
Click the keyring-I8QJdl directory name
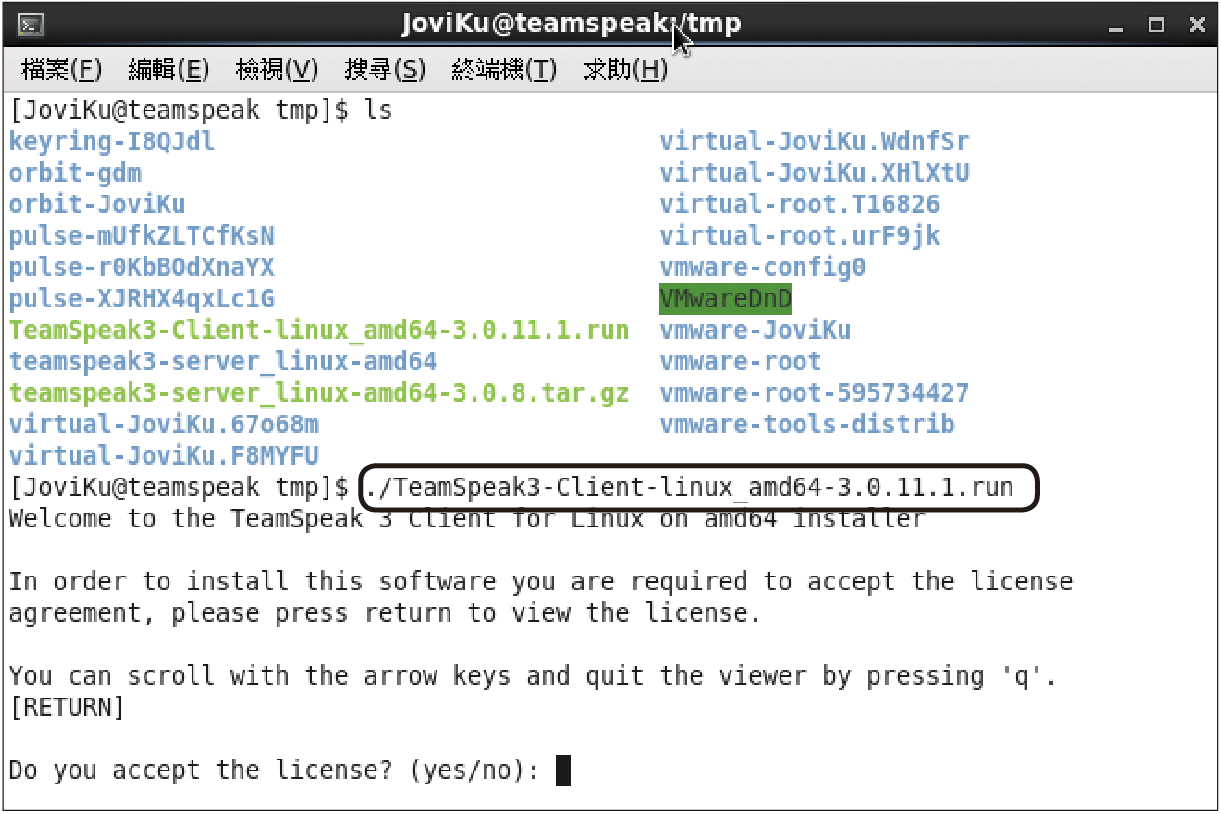112,142
